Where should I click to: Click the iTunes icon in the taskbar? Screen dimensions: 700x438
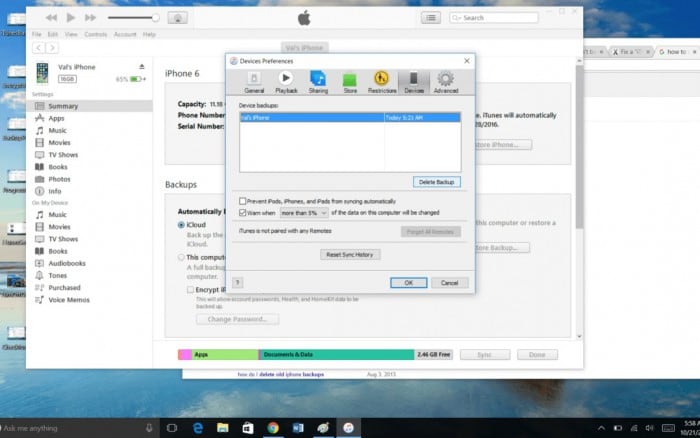coord(348,428)
